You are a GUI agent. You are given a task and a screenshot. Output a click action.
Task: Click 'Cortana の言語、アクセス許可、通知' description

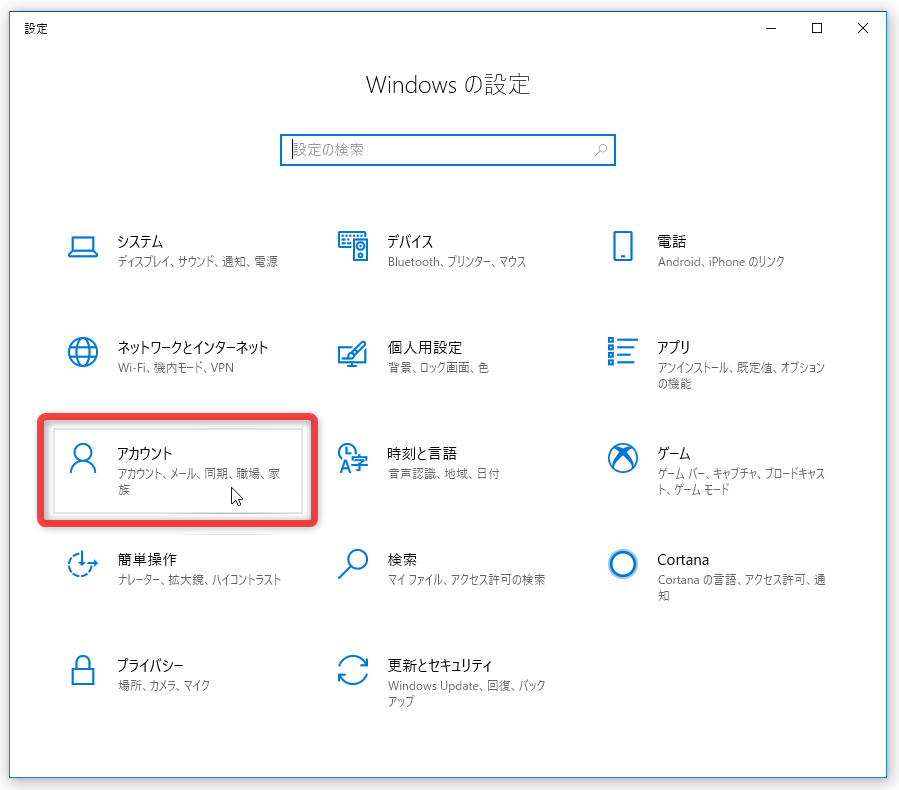click(741, 588)
